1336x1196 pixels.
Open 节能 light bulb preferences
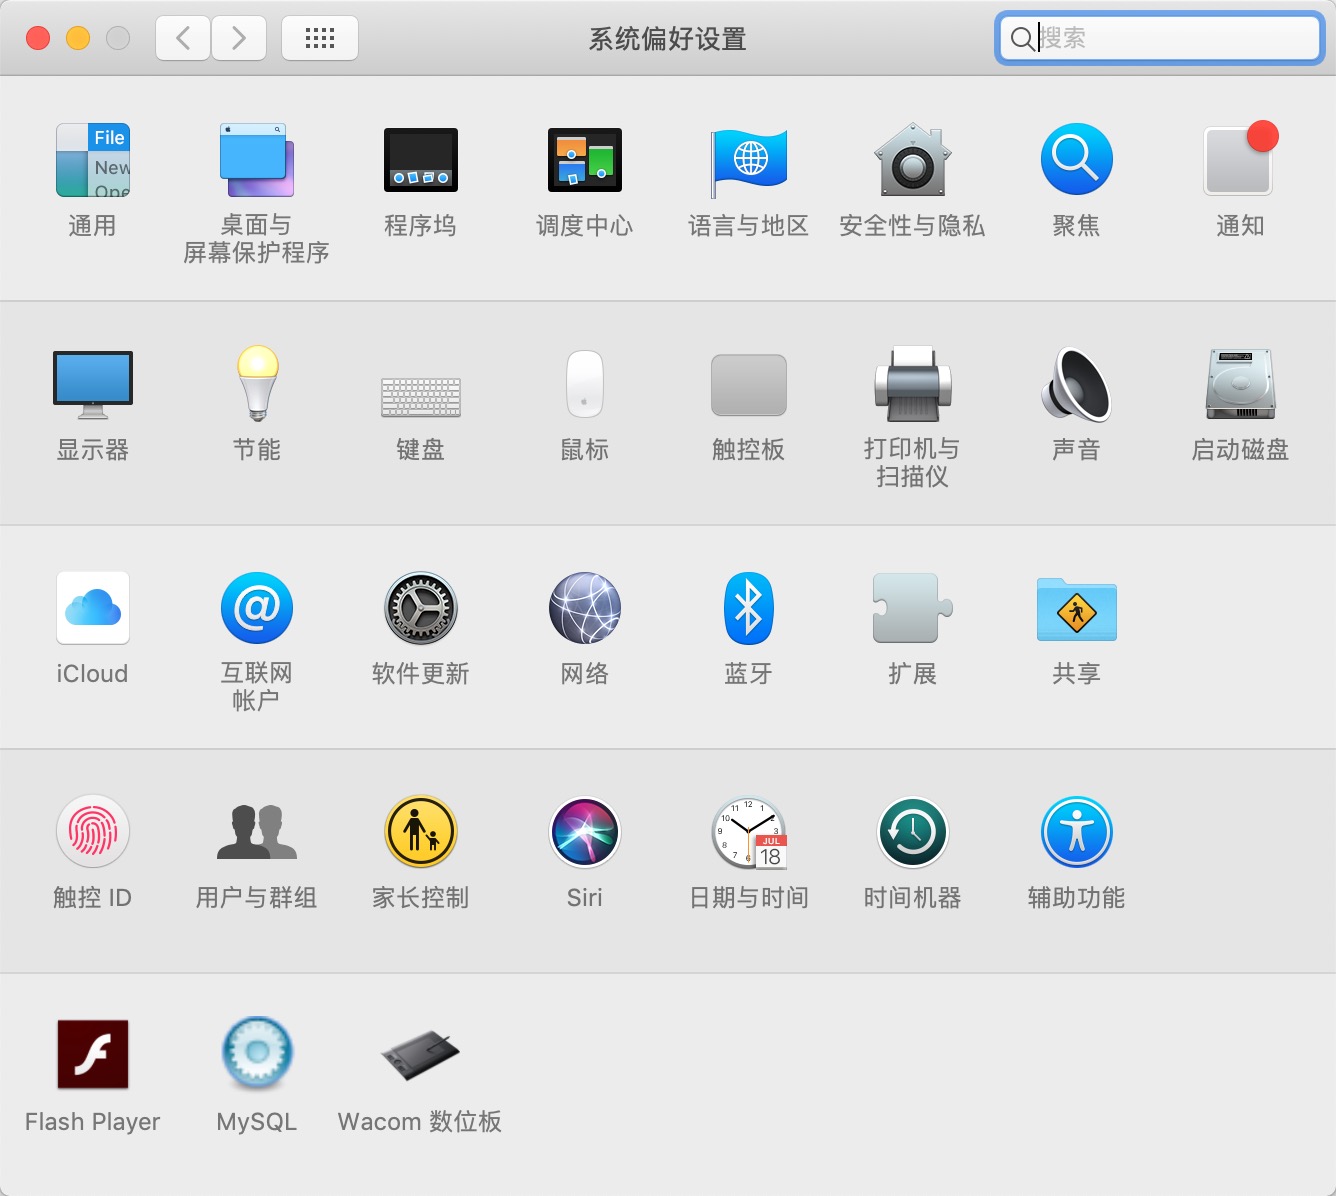coord(257,384)
